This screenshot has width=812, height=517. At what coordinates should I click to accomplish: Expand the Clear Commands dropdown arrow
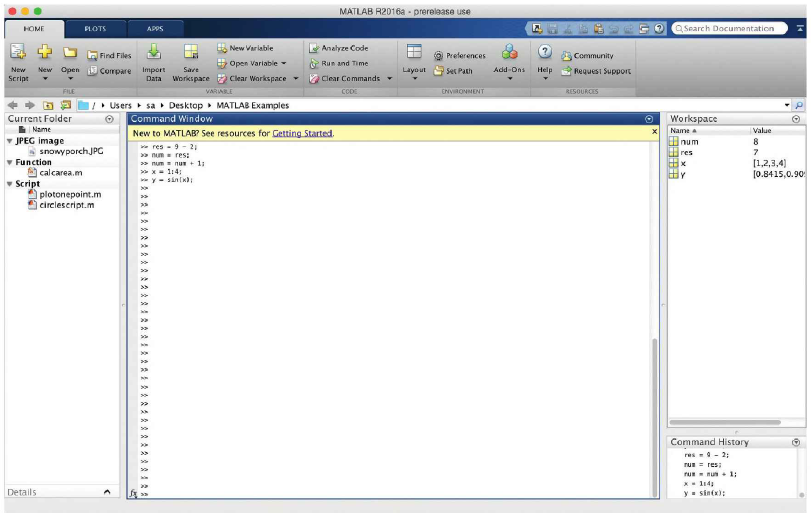389,78
